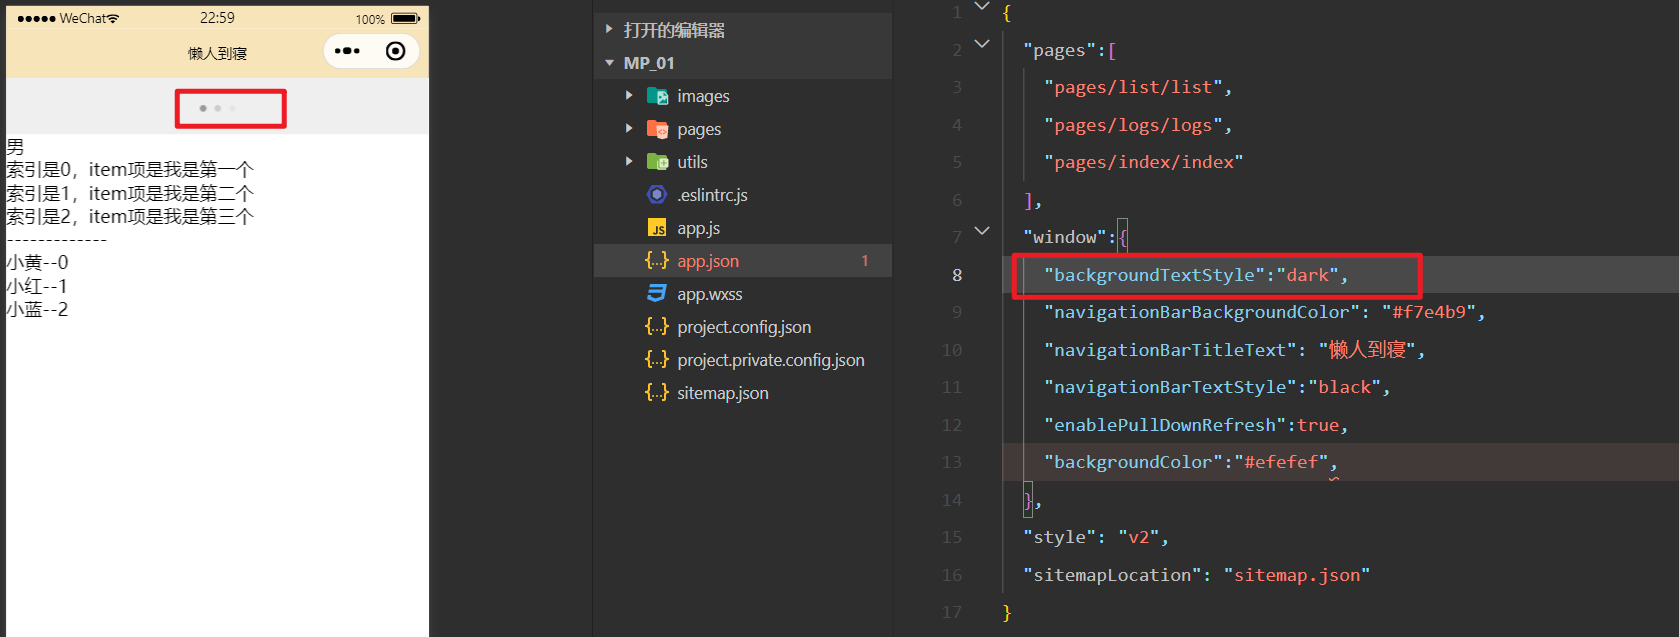The image size is (1679, 637).
Task: Click the pages folder icon
Action: point(657,129)
